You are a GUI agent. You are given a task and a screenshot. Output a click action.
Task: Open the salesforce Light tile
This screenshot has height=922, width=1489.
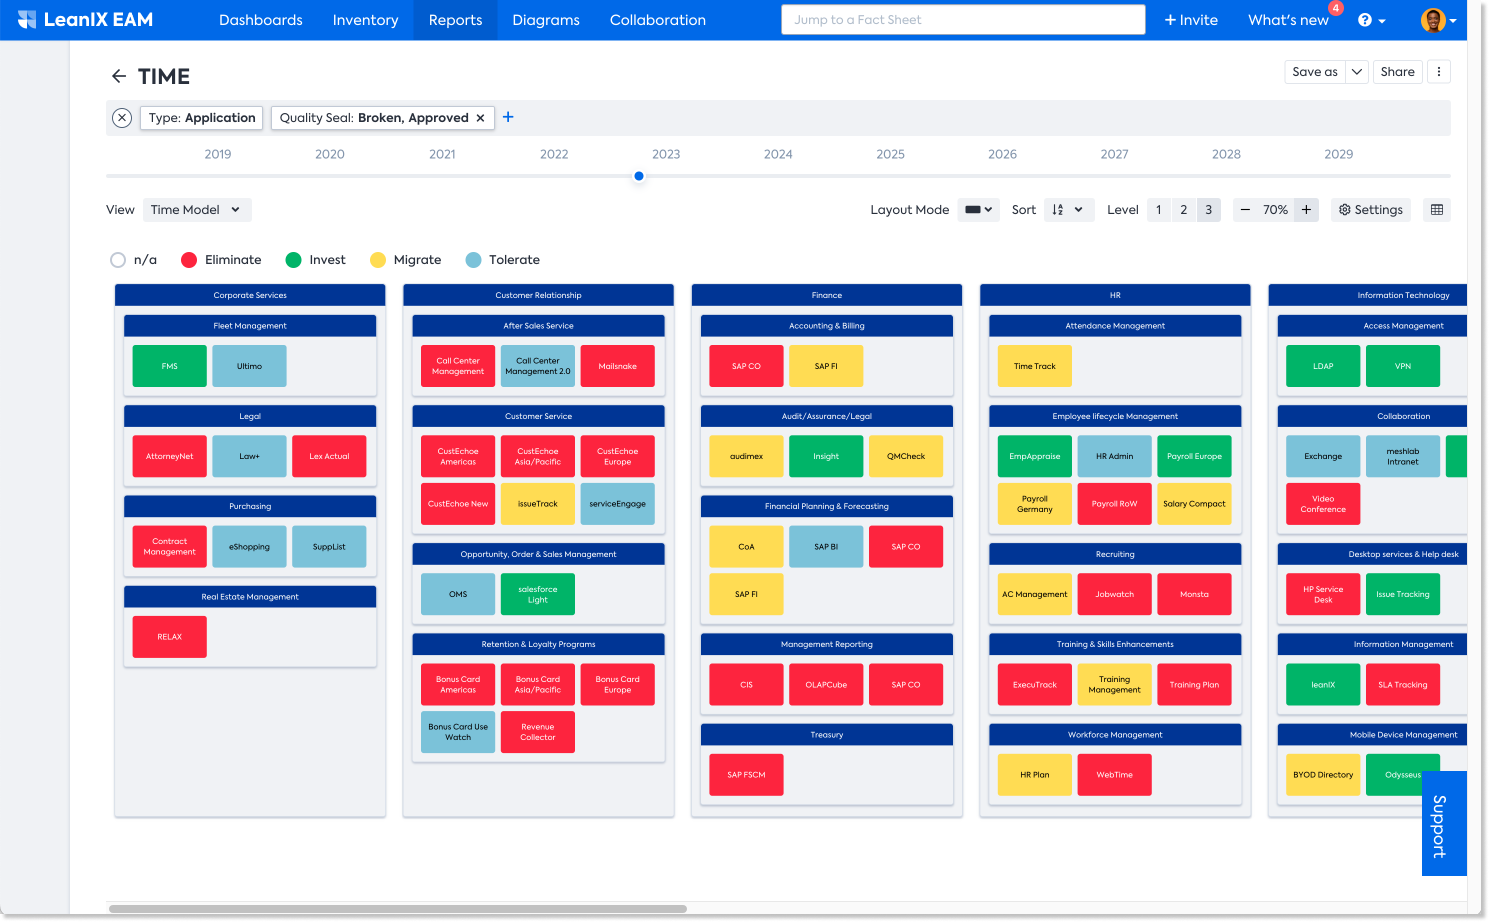[538, 594]
